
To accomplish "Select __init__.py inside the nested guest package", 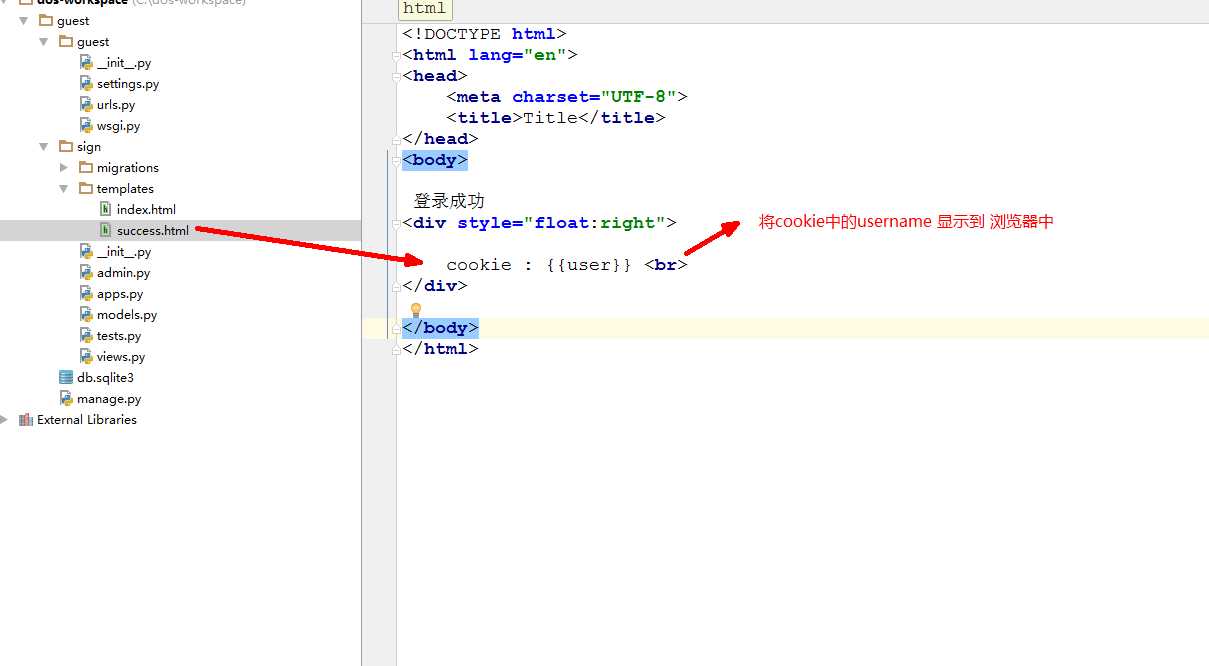I will point(124,62).
